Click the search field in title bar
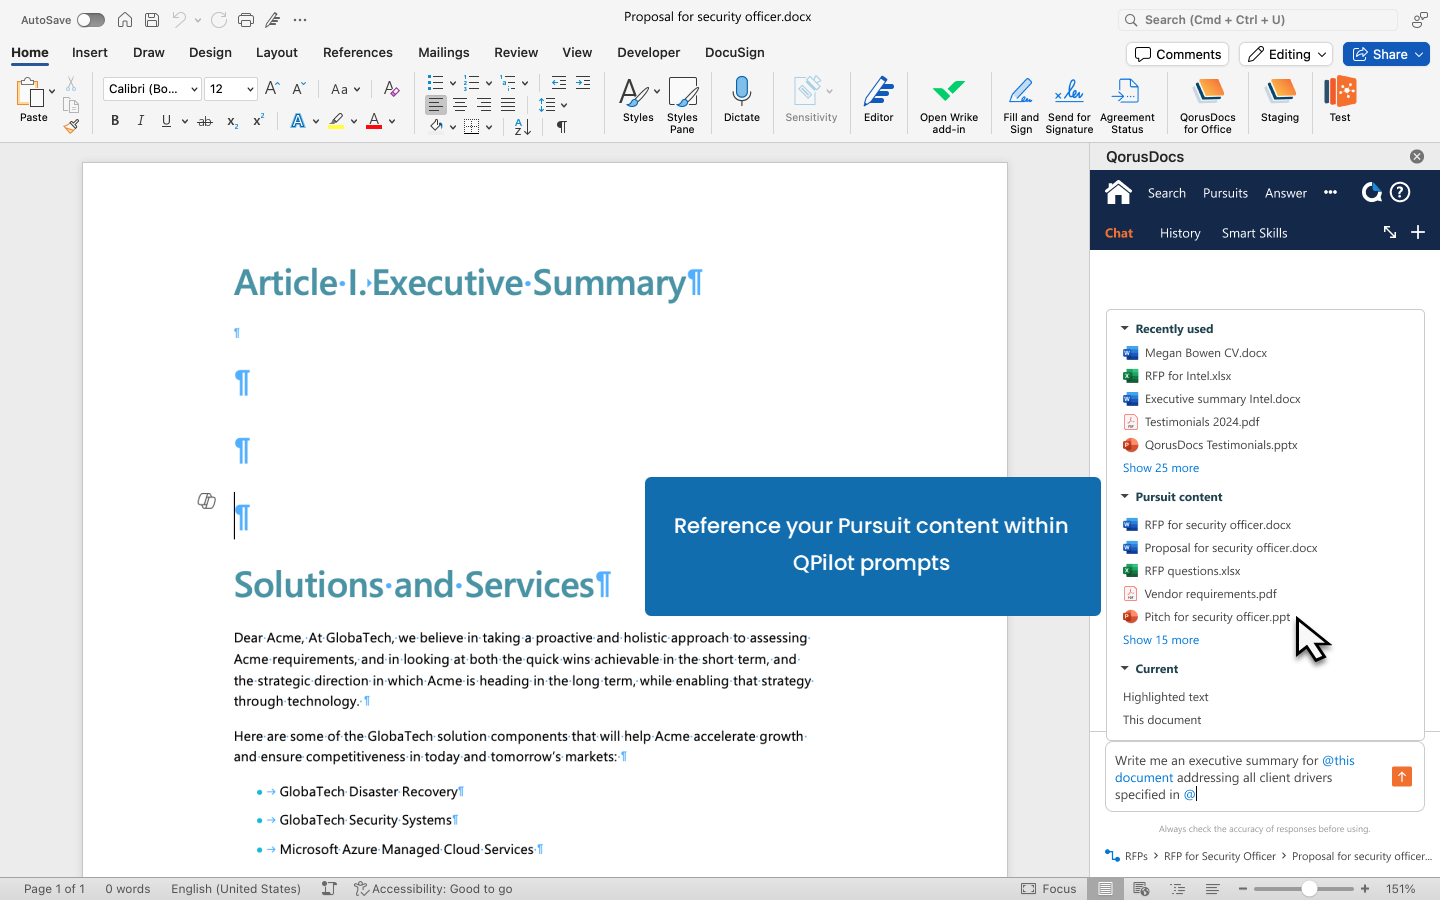The width and height of the screenshot is (1440, 900). click(x=1257, y=20)
